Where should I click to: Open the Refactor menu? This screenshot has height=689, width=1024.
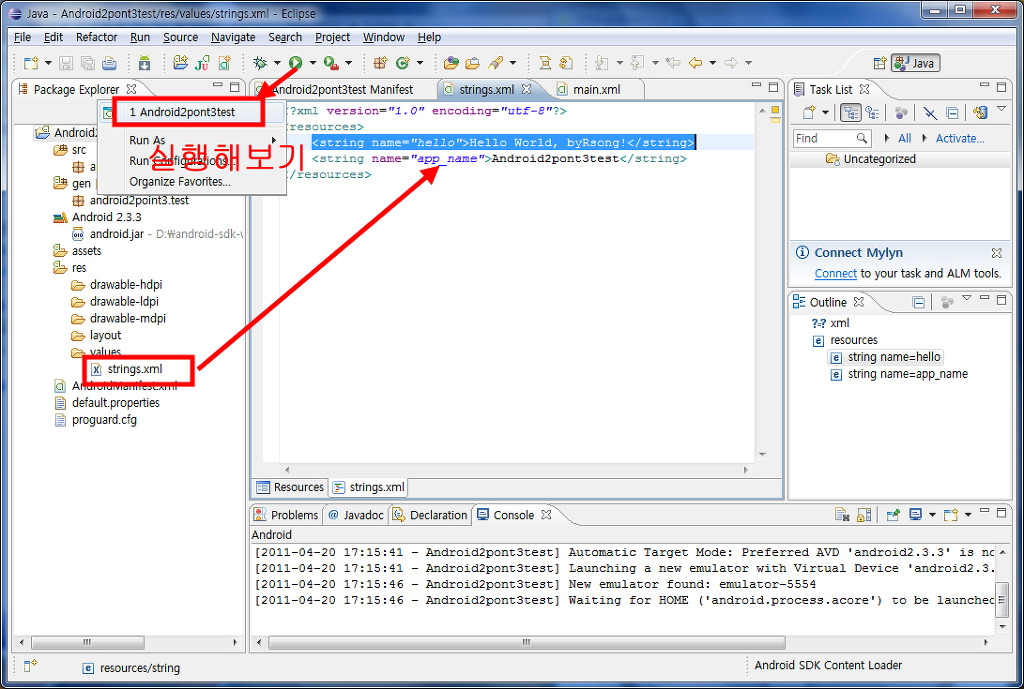click(x=96, y=37)
